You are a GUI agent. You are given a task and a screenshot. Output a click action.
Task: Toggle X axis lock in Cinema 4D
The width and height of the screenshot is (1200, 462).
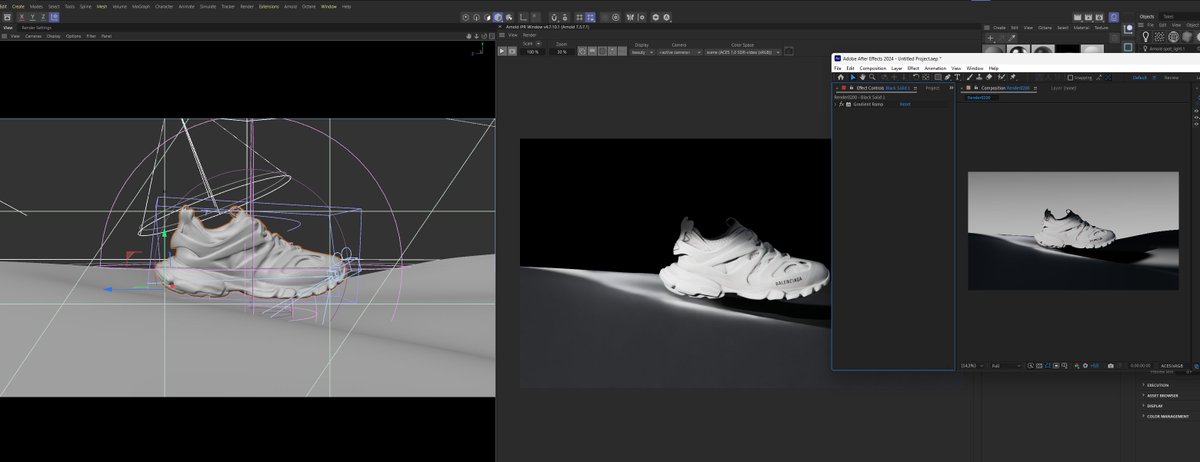[x=22, y=16]
